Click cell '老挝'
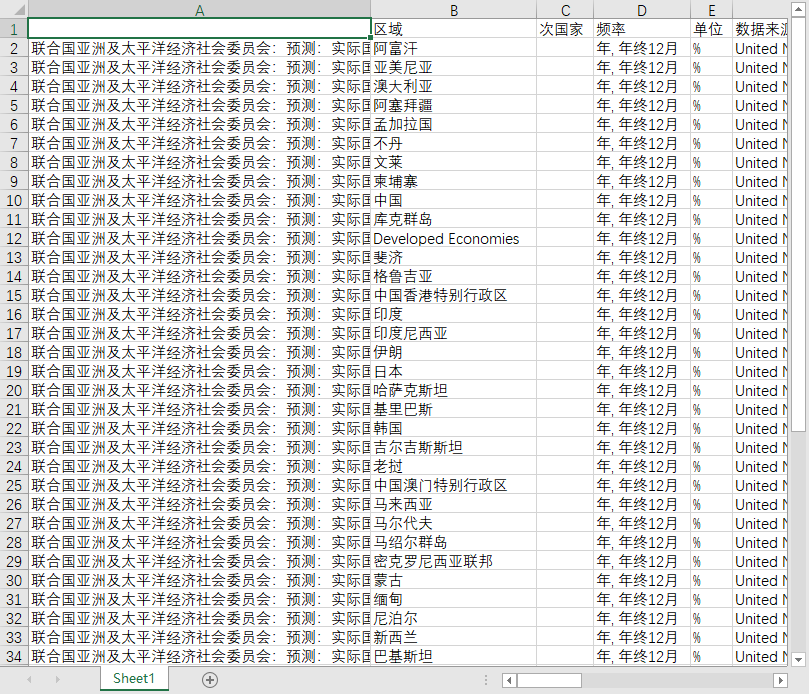The image size is (809, 694). pos(454,466)
